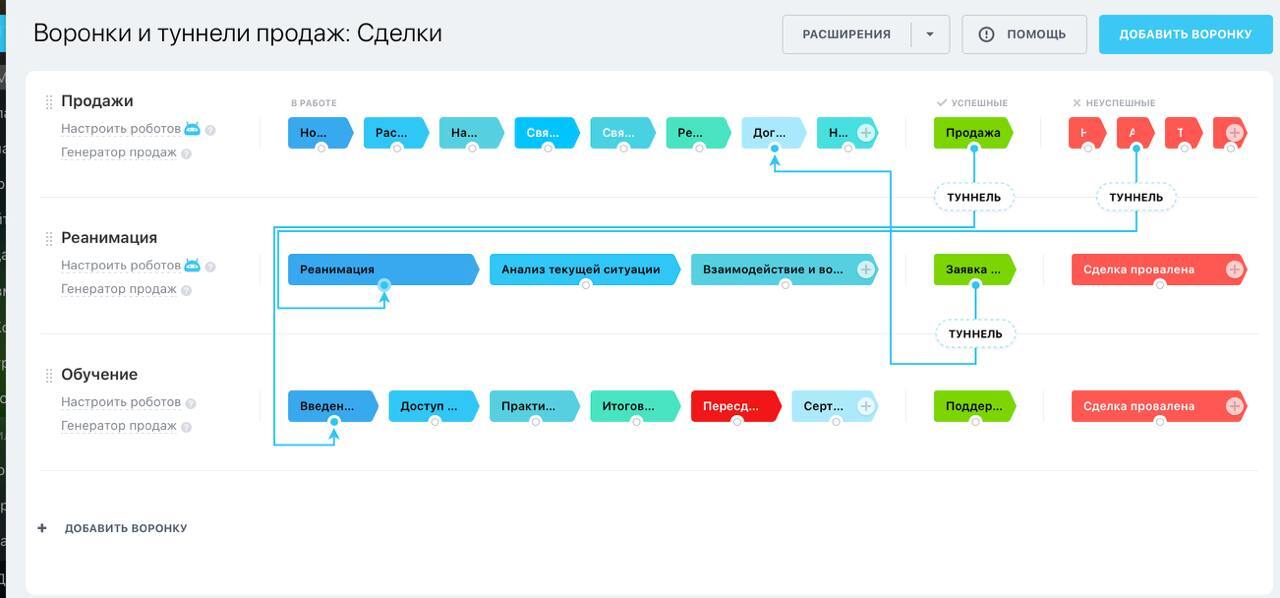The width and height of the screenshot is (1280, 598).
Task: Select the red Пересд... stage
Action: 733,406
